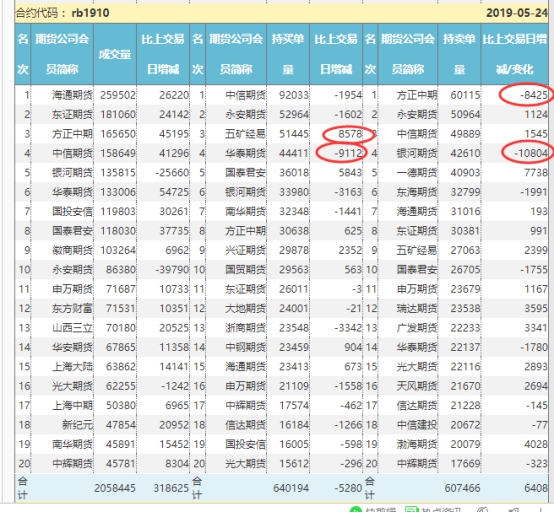Select short position value 31016

tap(465, 212)
